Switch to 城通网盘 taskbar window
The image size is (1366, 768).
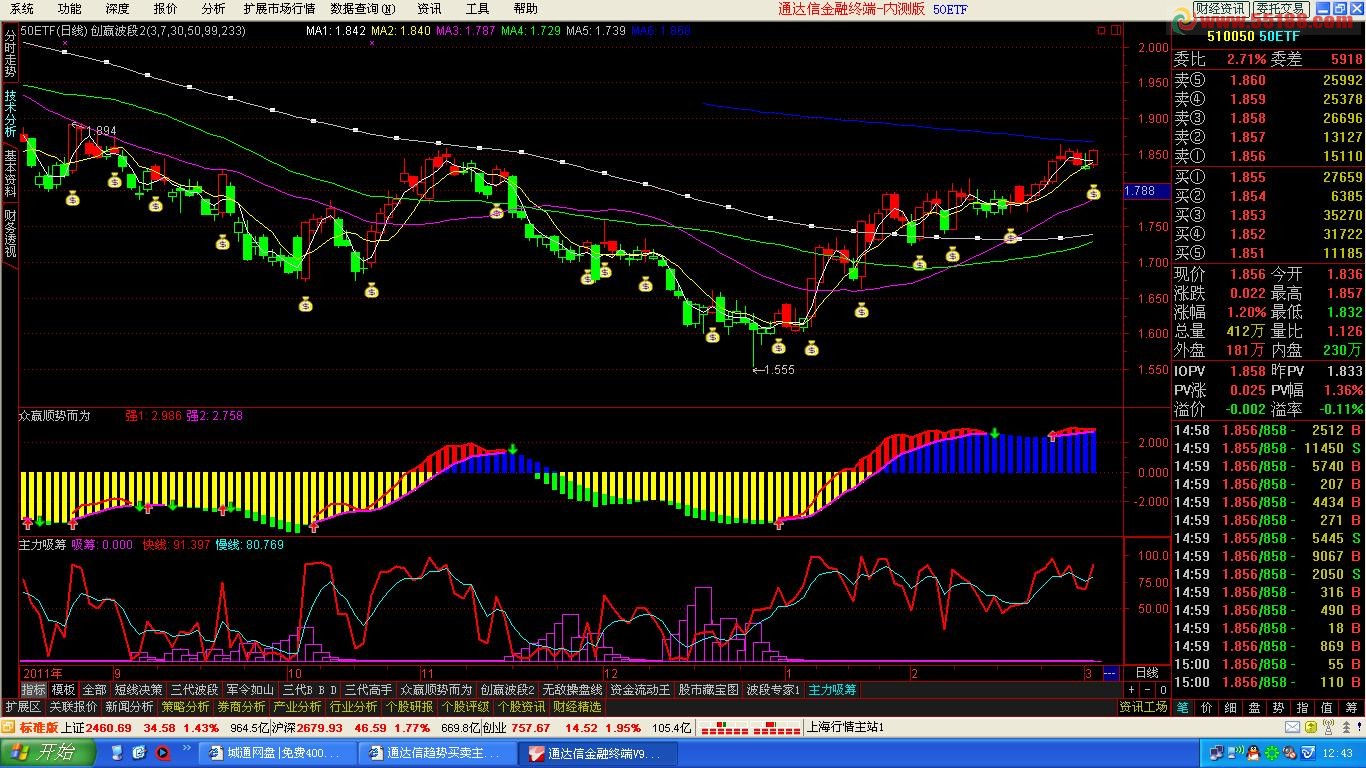click(277, 753)
